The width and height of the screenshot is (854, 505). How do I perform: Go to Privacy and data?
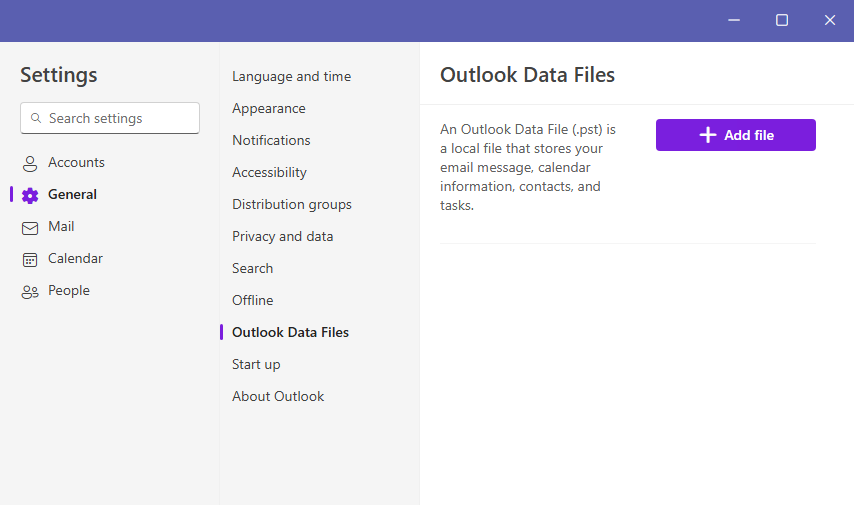pos(283,236)
